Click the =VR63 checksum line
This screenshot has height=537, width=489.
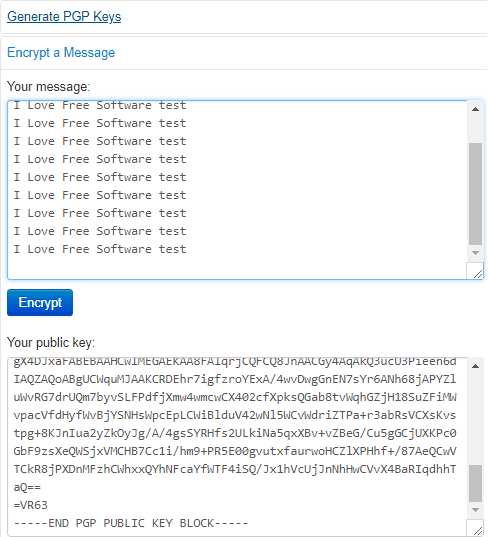tap(31, 505)
